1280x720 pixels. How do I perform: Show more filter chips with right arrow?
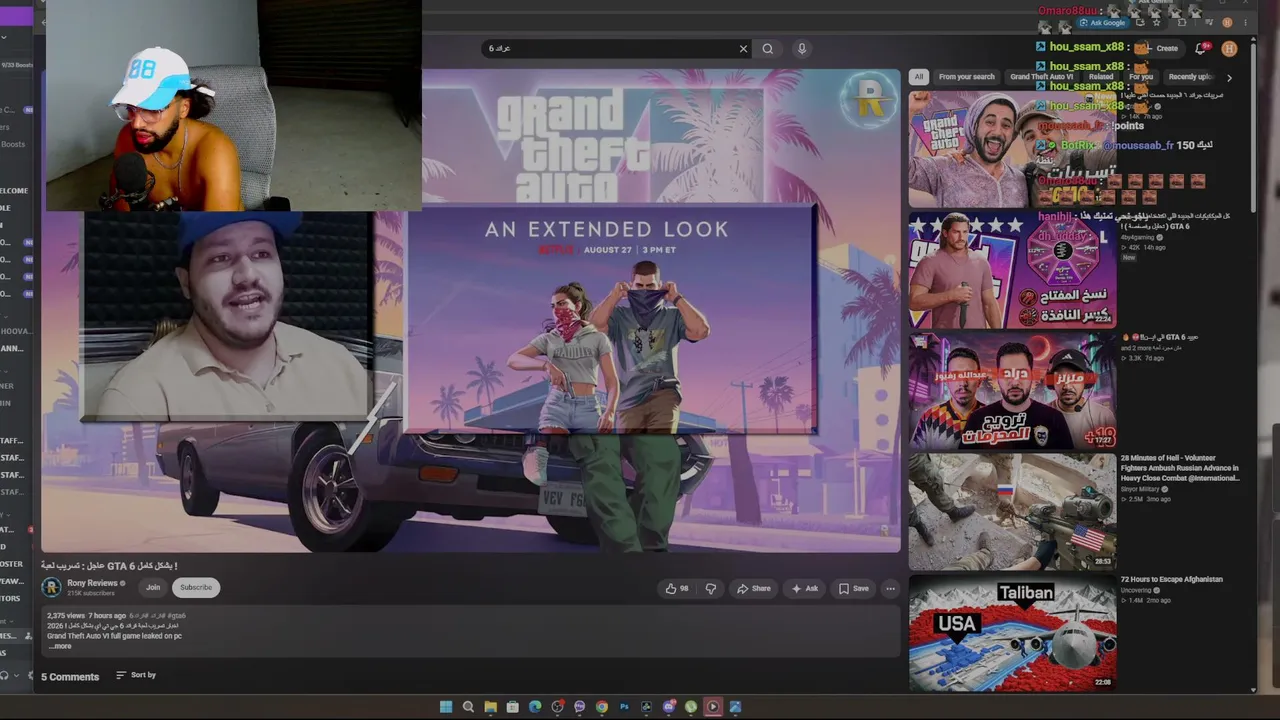coord(1229,77)
